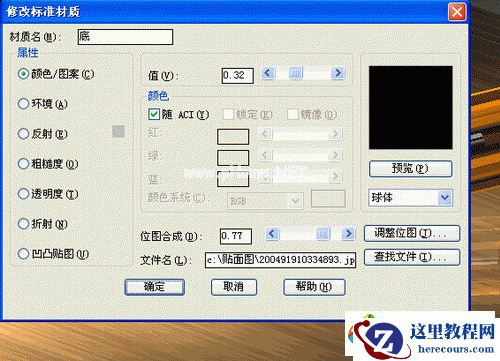Click the 查找文件 button
Image resolution: width=500 pixels, height=361 pixels.
(x=412, y=257)
